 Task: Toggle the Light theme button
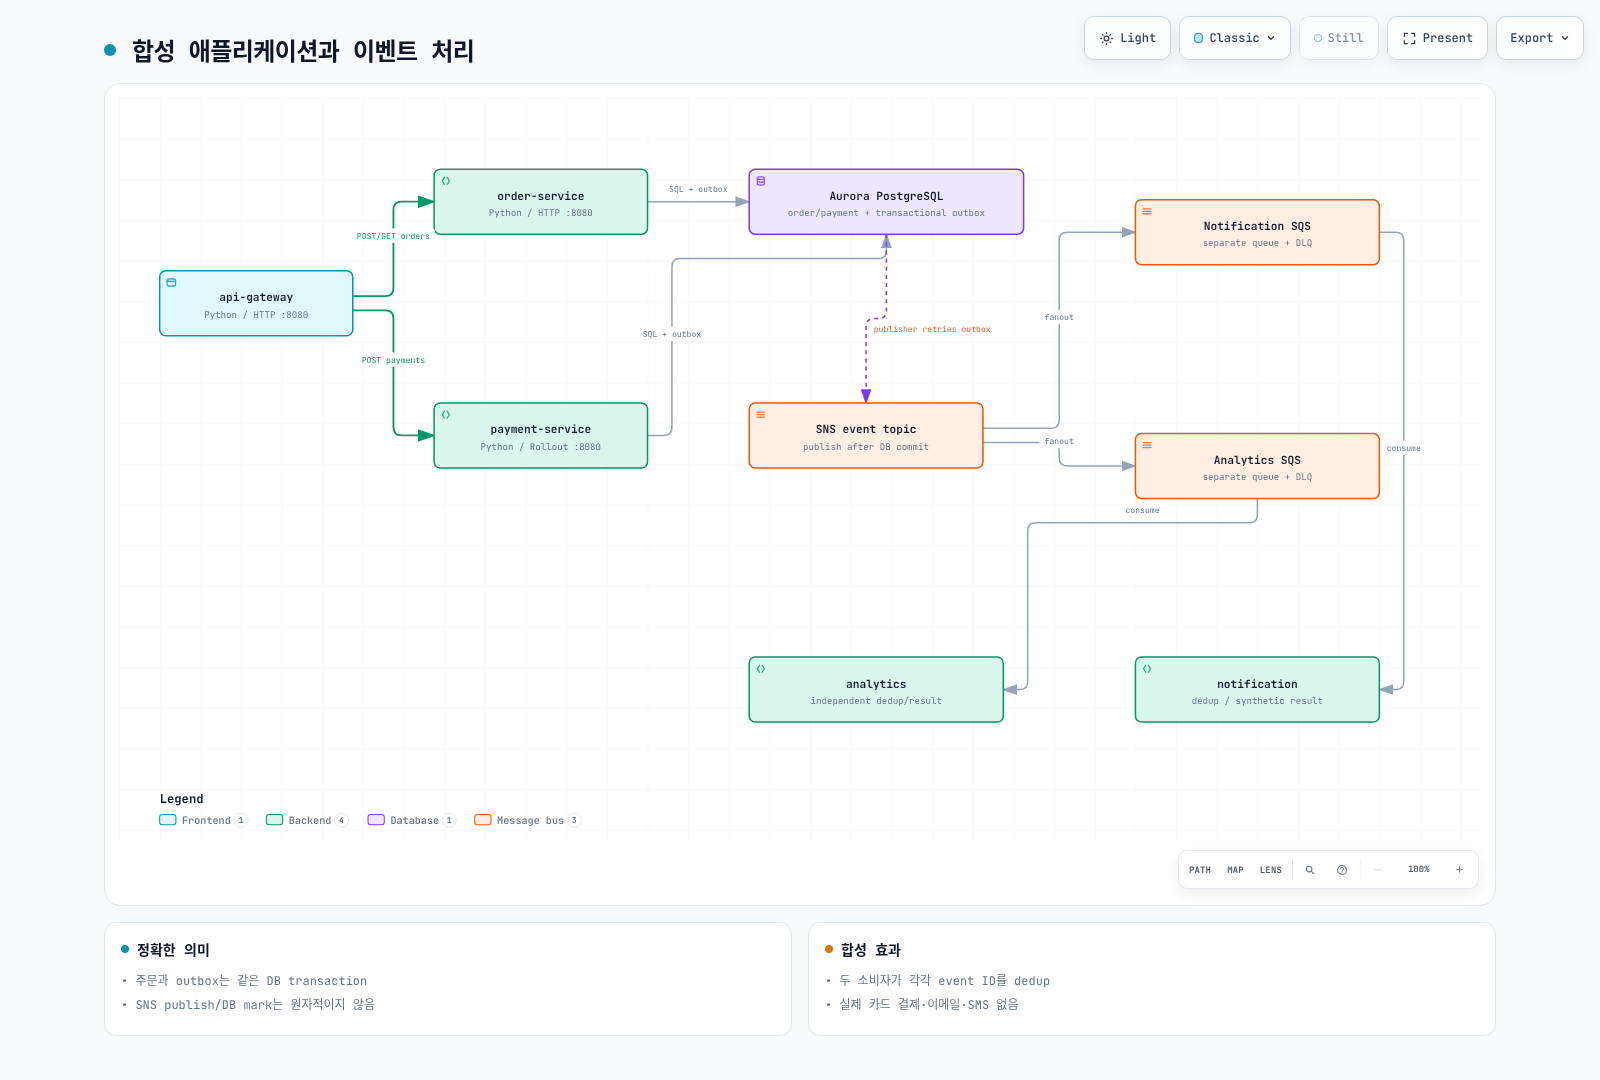pos(1127,38)
